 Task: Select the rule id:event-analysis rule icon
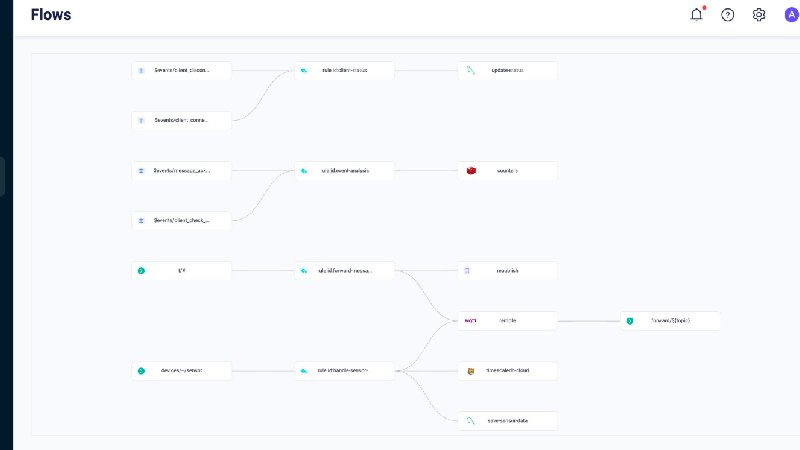click(304, 171)
